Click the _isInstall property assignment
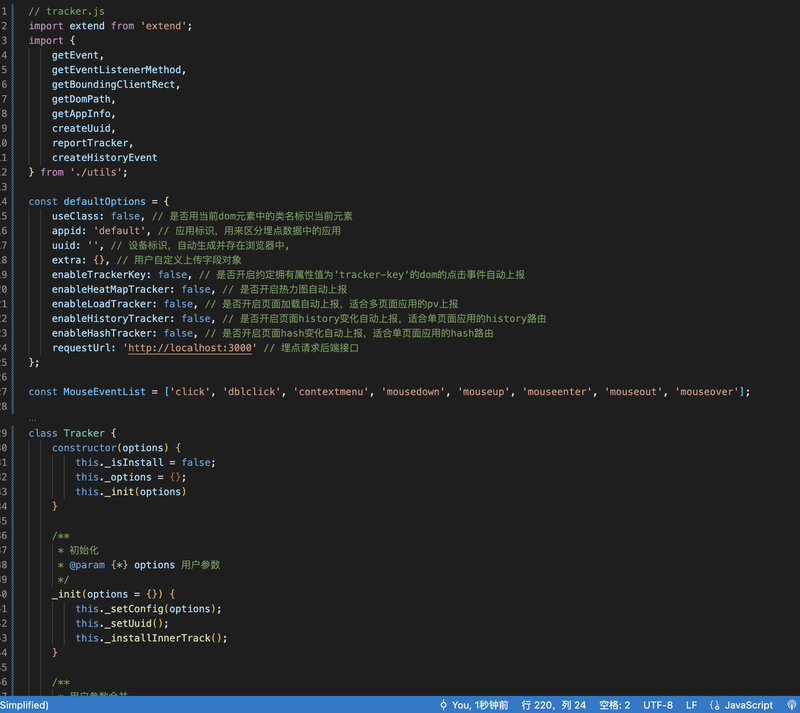800x713 pixels. (x=134, y=462)
